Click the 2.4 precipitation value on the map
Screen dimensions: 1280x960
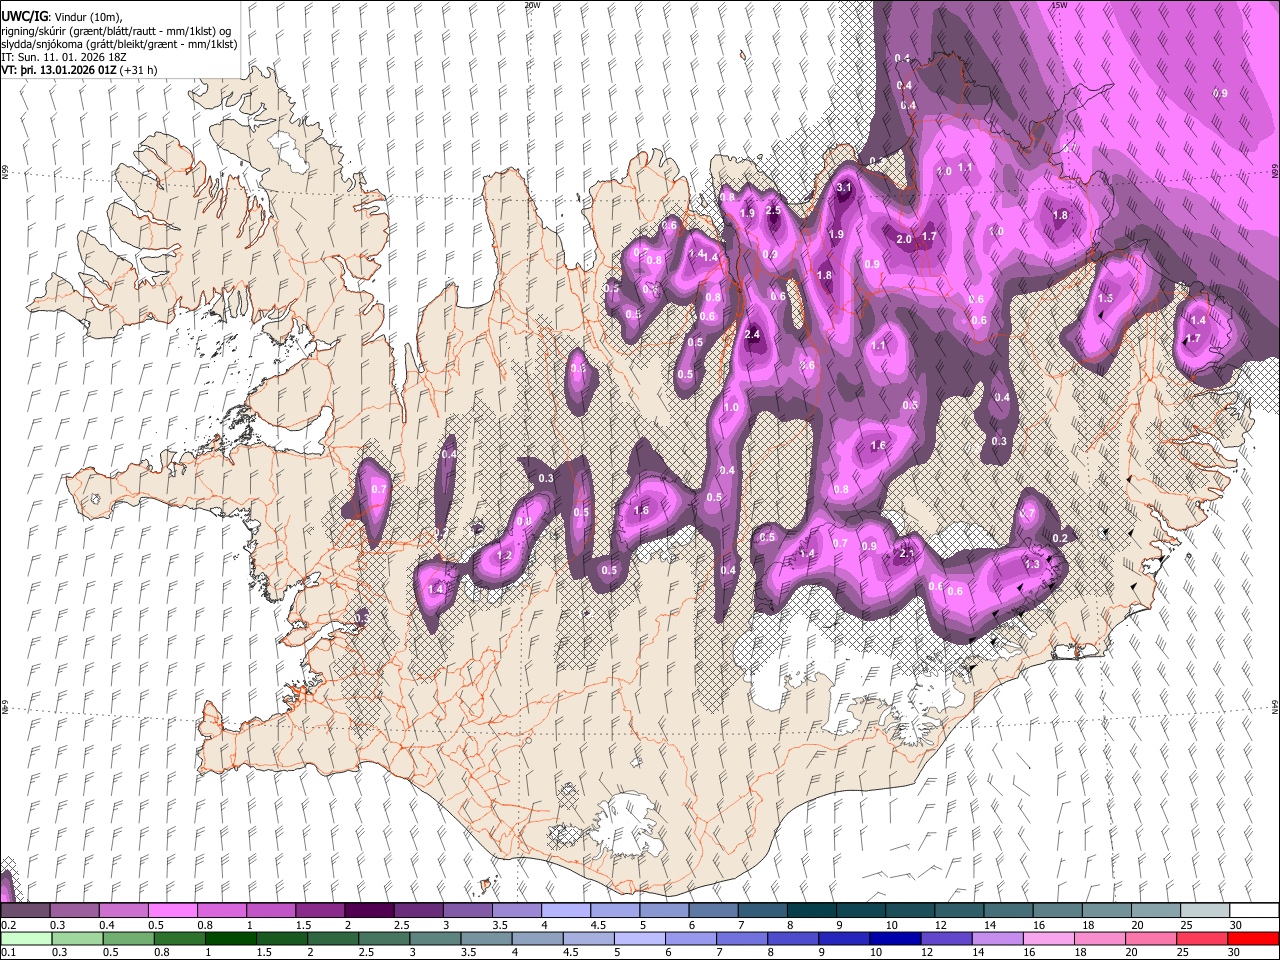(753, 335)
